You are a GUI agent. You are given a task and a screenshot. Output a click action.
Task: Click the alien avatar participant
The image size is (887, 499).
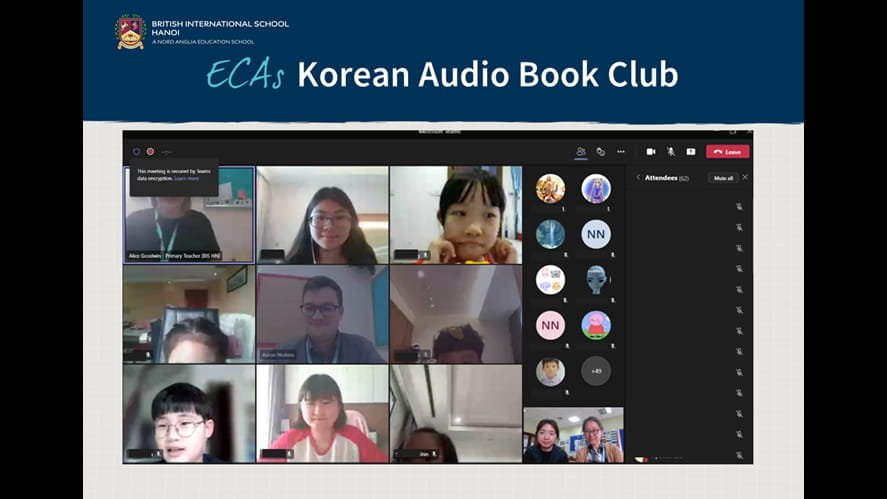point(596,279)
